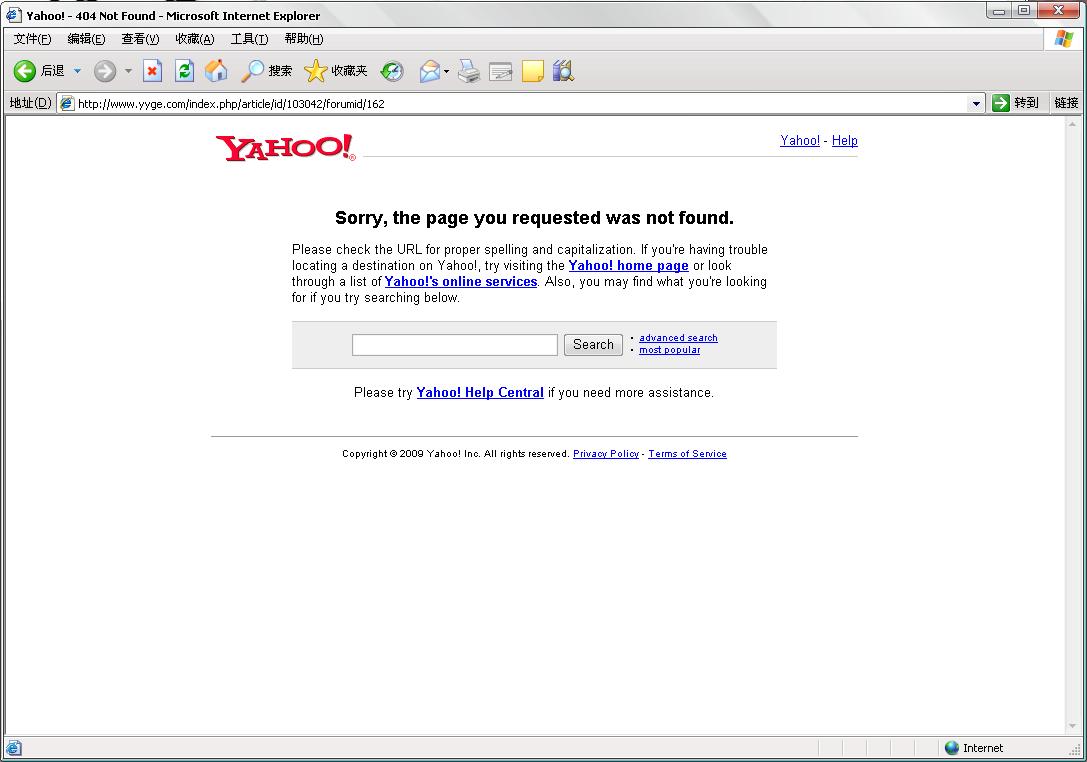Image resolution: width=1087 pixels, height=762 pixels.
Task: Follow the Yahoo! home page link
Action: 629,266
